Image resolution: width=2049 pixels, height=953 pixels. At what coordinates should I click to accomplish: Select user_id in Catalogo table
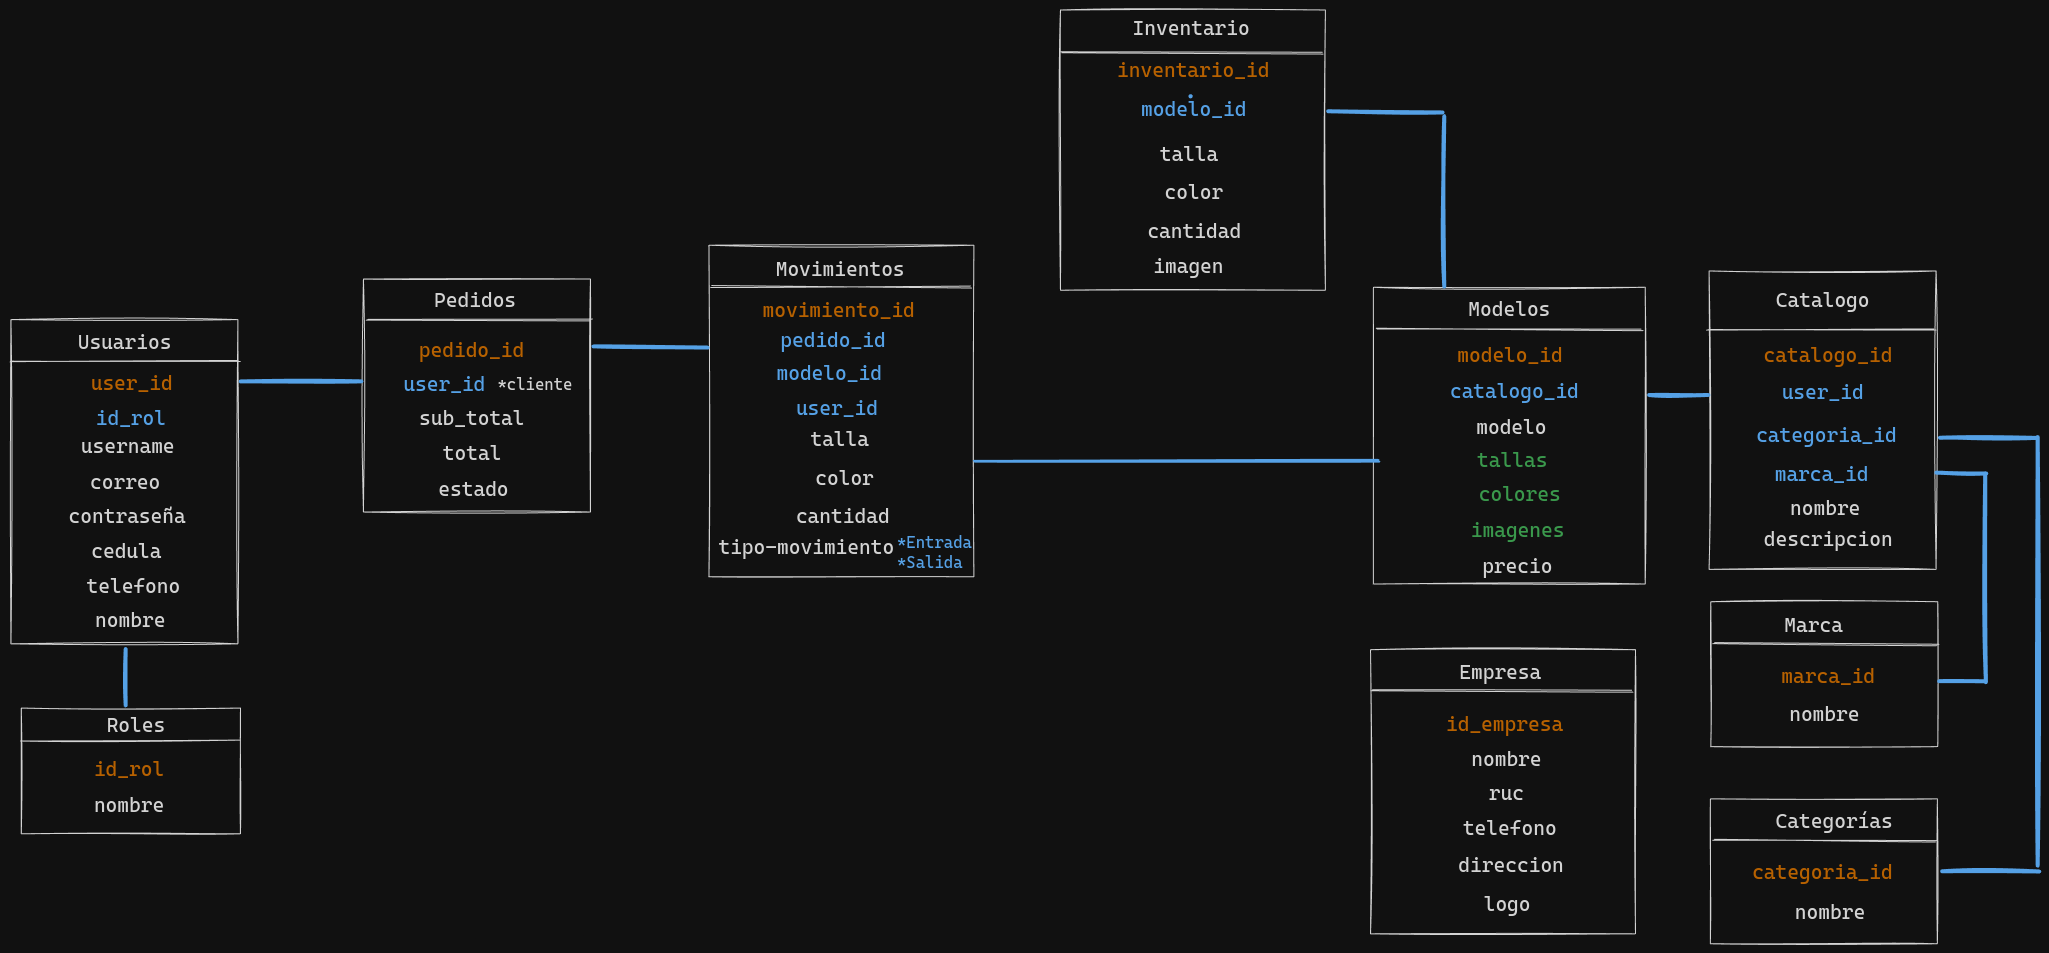point(1822,392)
